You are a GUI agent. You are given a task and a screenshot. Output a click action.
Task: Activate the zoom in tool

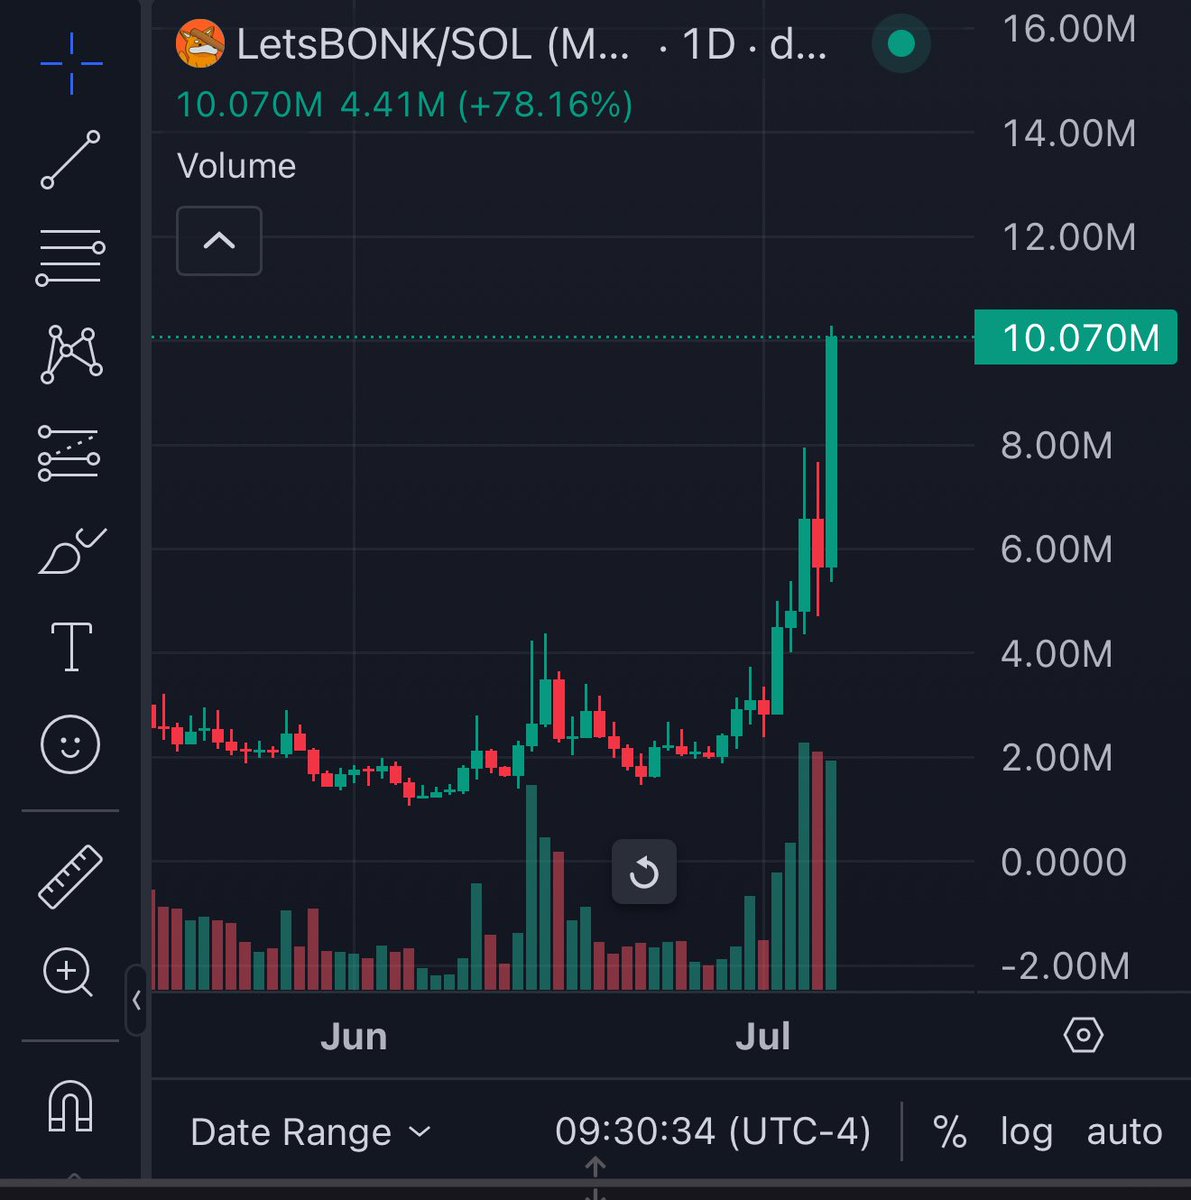(69, 972)
